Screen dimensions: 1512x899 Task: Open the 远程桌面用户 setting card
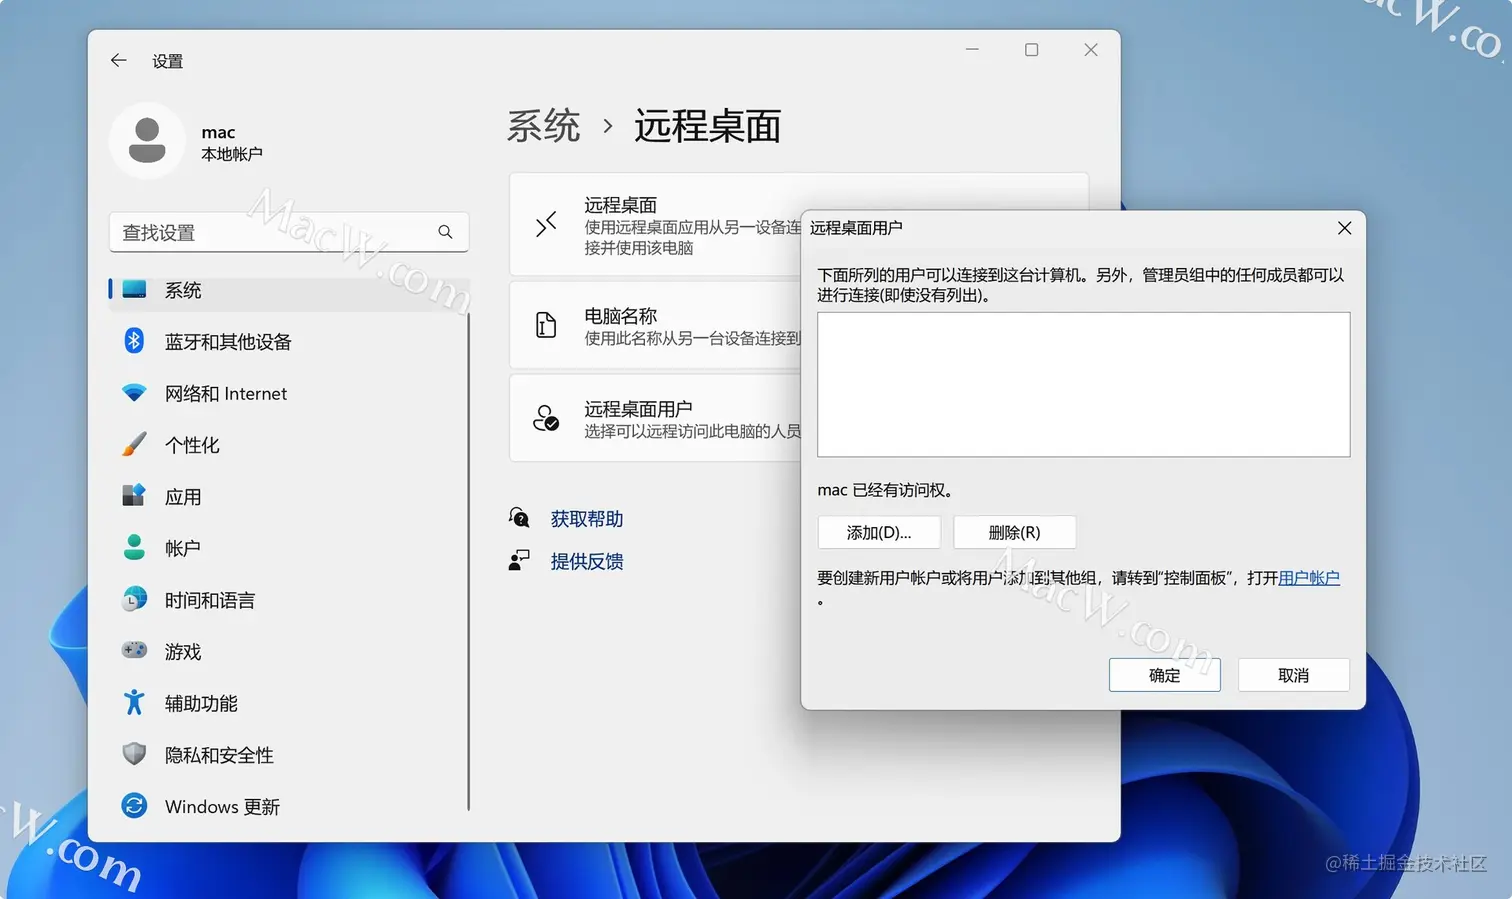655,418
